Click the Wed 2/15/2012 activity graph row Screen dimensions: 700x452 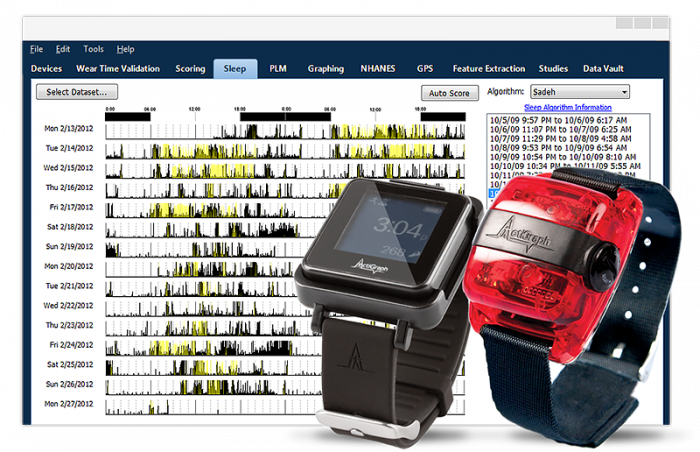(285, 171)
